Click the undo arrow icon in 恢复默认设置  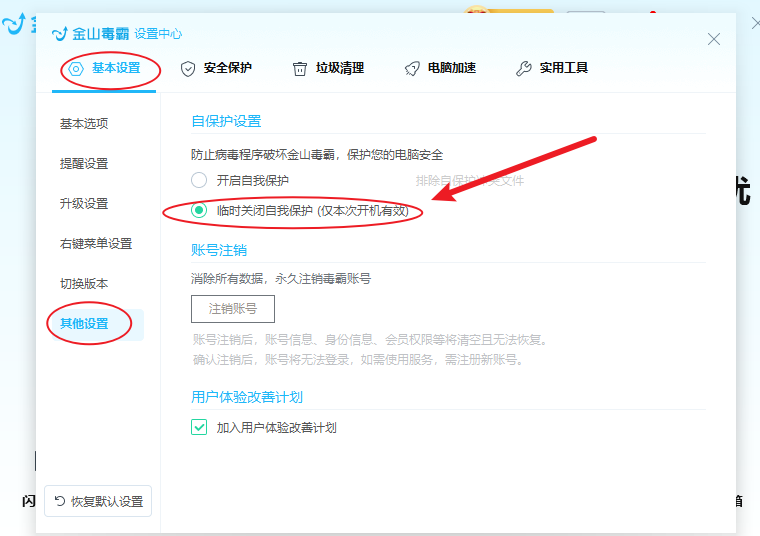(x=60, y=501)
